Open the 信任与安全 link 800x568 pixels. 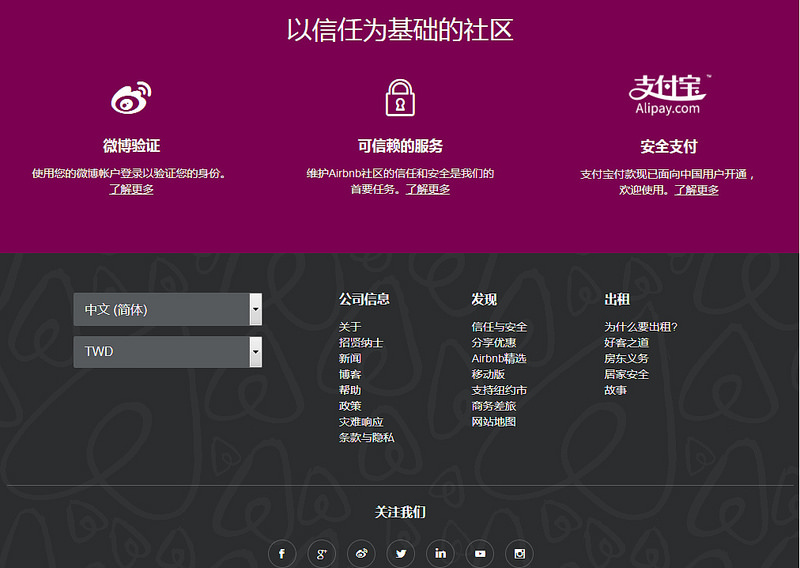[499, 327]
